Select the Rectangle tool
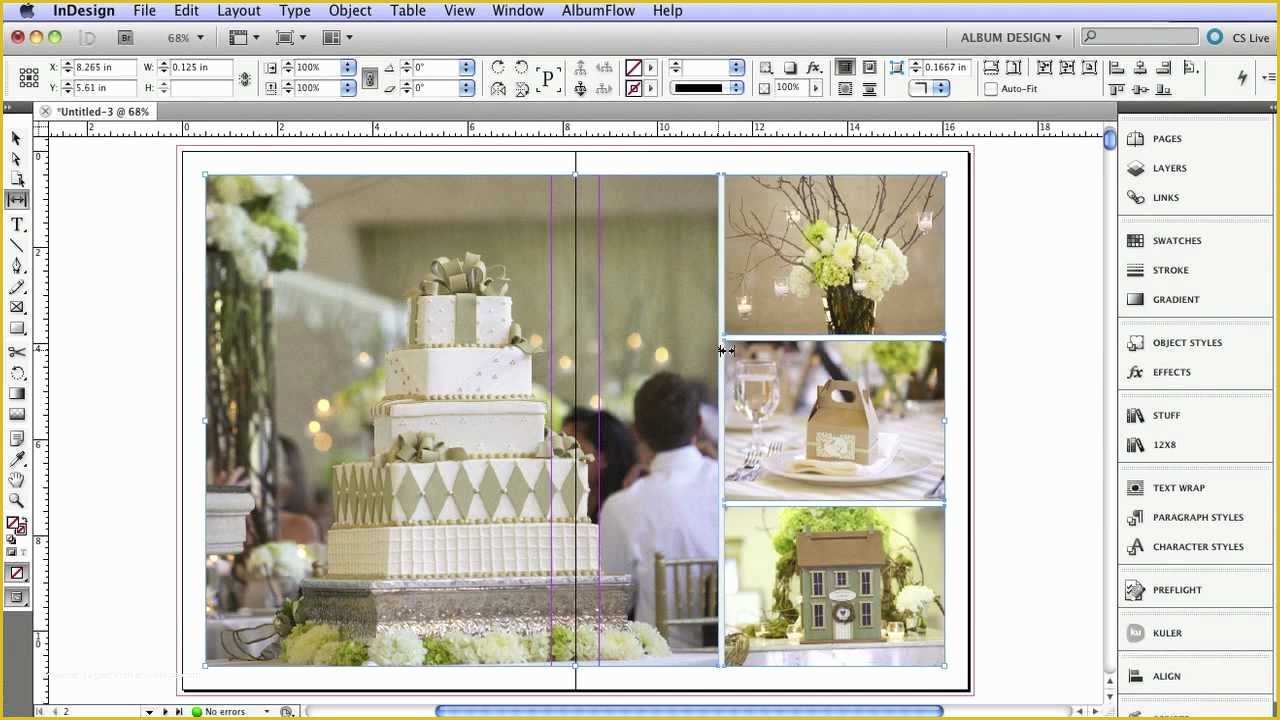 17,328
